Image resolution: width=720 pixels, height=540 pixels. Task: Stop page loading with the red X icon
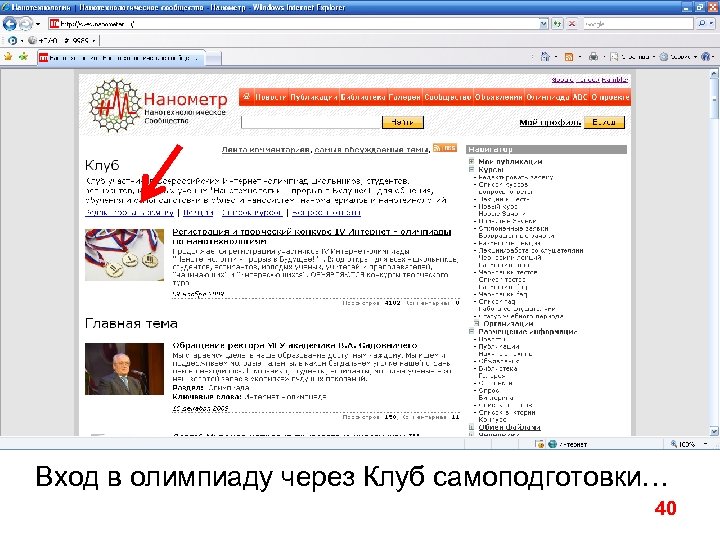[x=572, y=23]
